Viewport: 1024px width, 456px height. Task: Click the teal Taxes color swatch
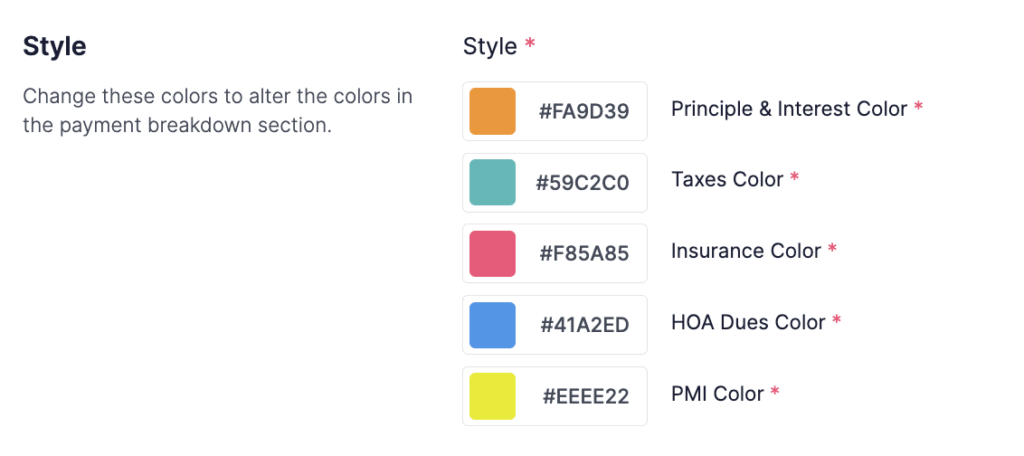(492, 182)
